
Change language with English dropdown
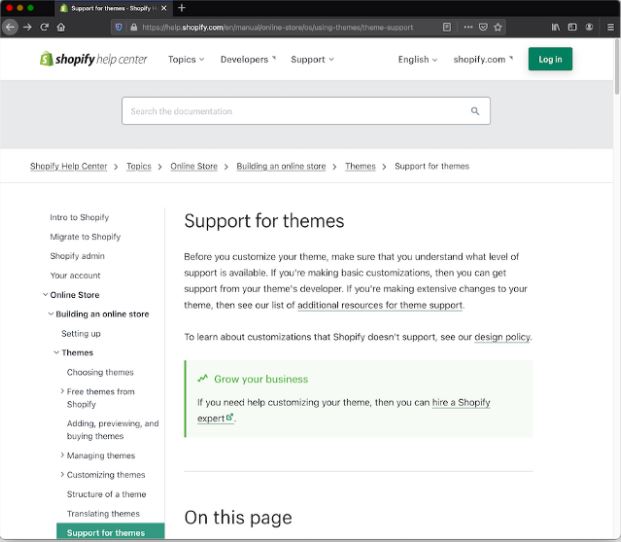(x=417, y=59)
